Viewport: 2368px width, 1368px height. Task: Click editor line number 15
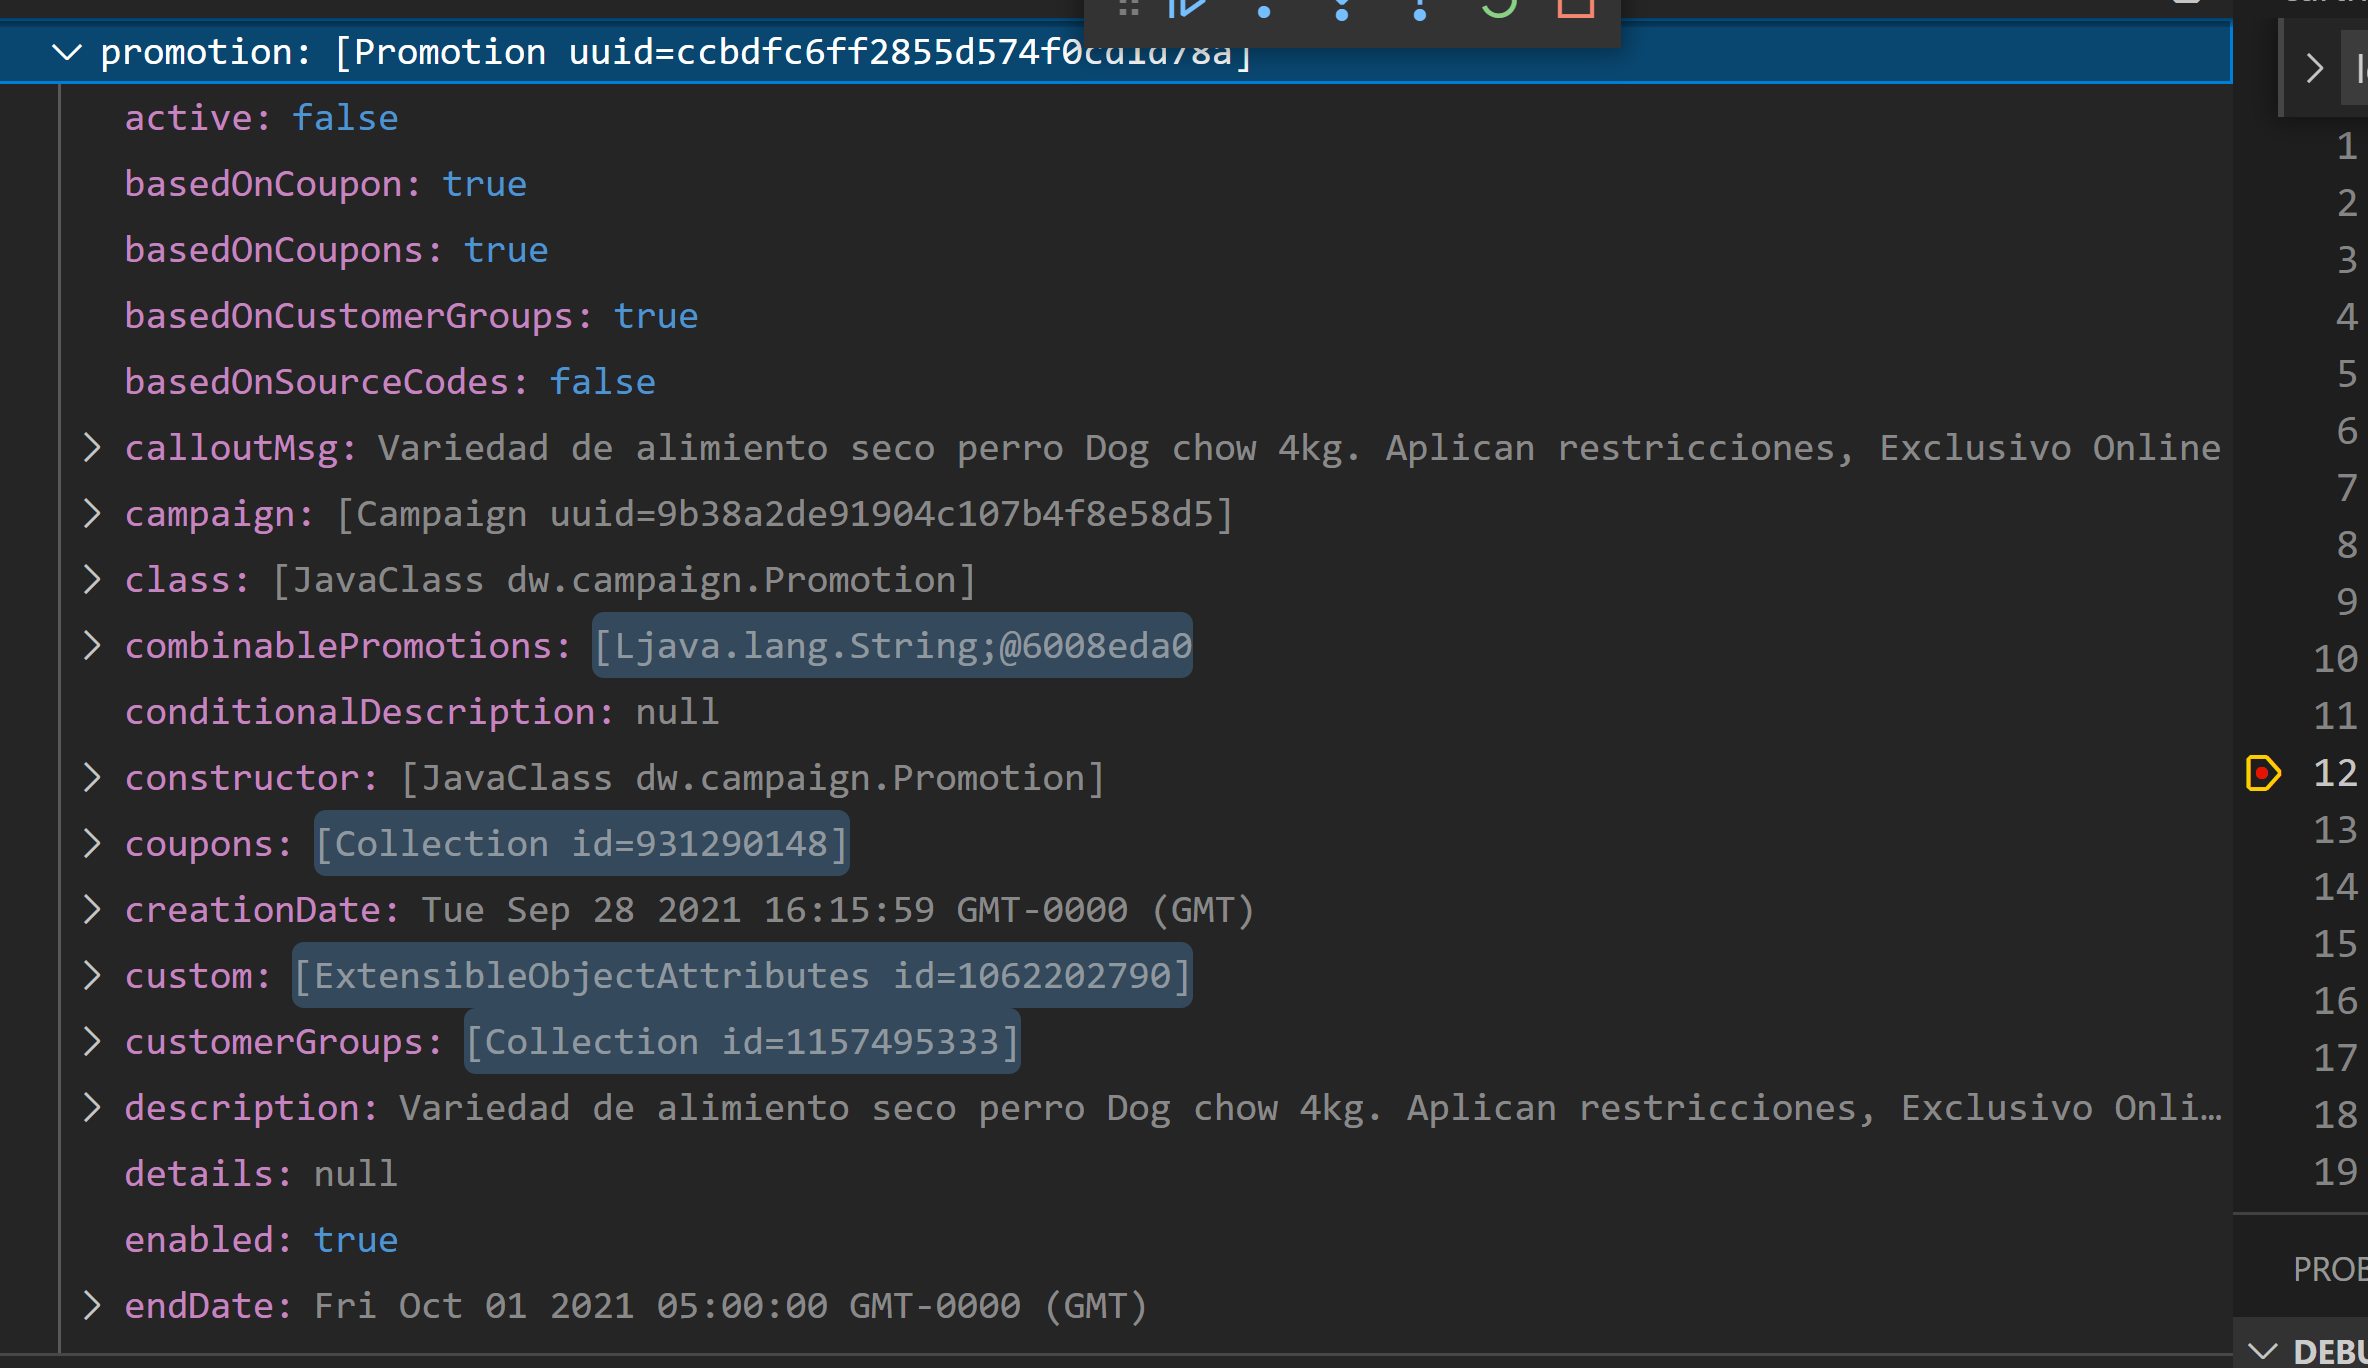tap(2335, 944)
